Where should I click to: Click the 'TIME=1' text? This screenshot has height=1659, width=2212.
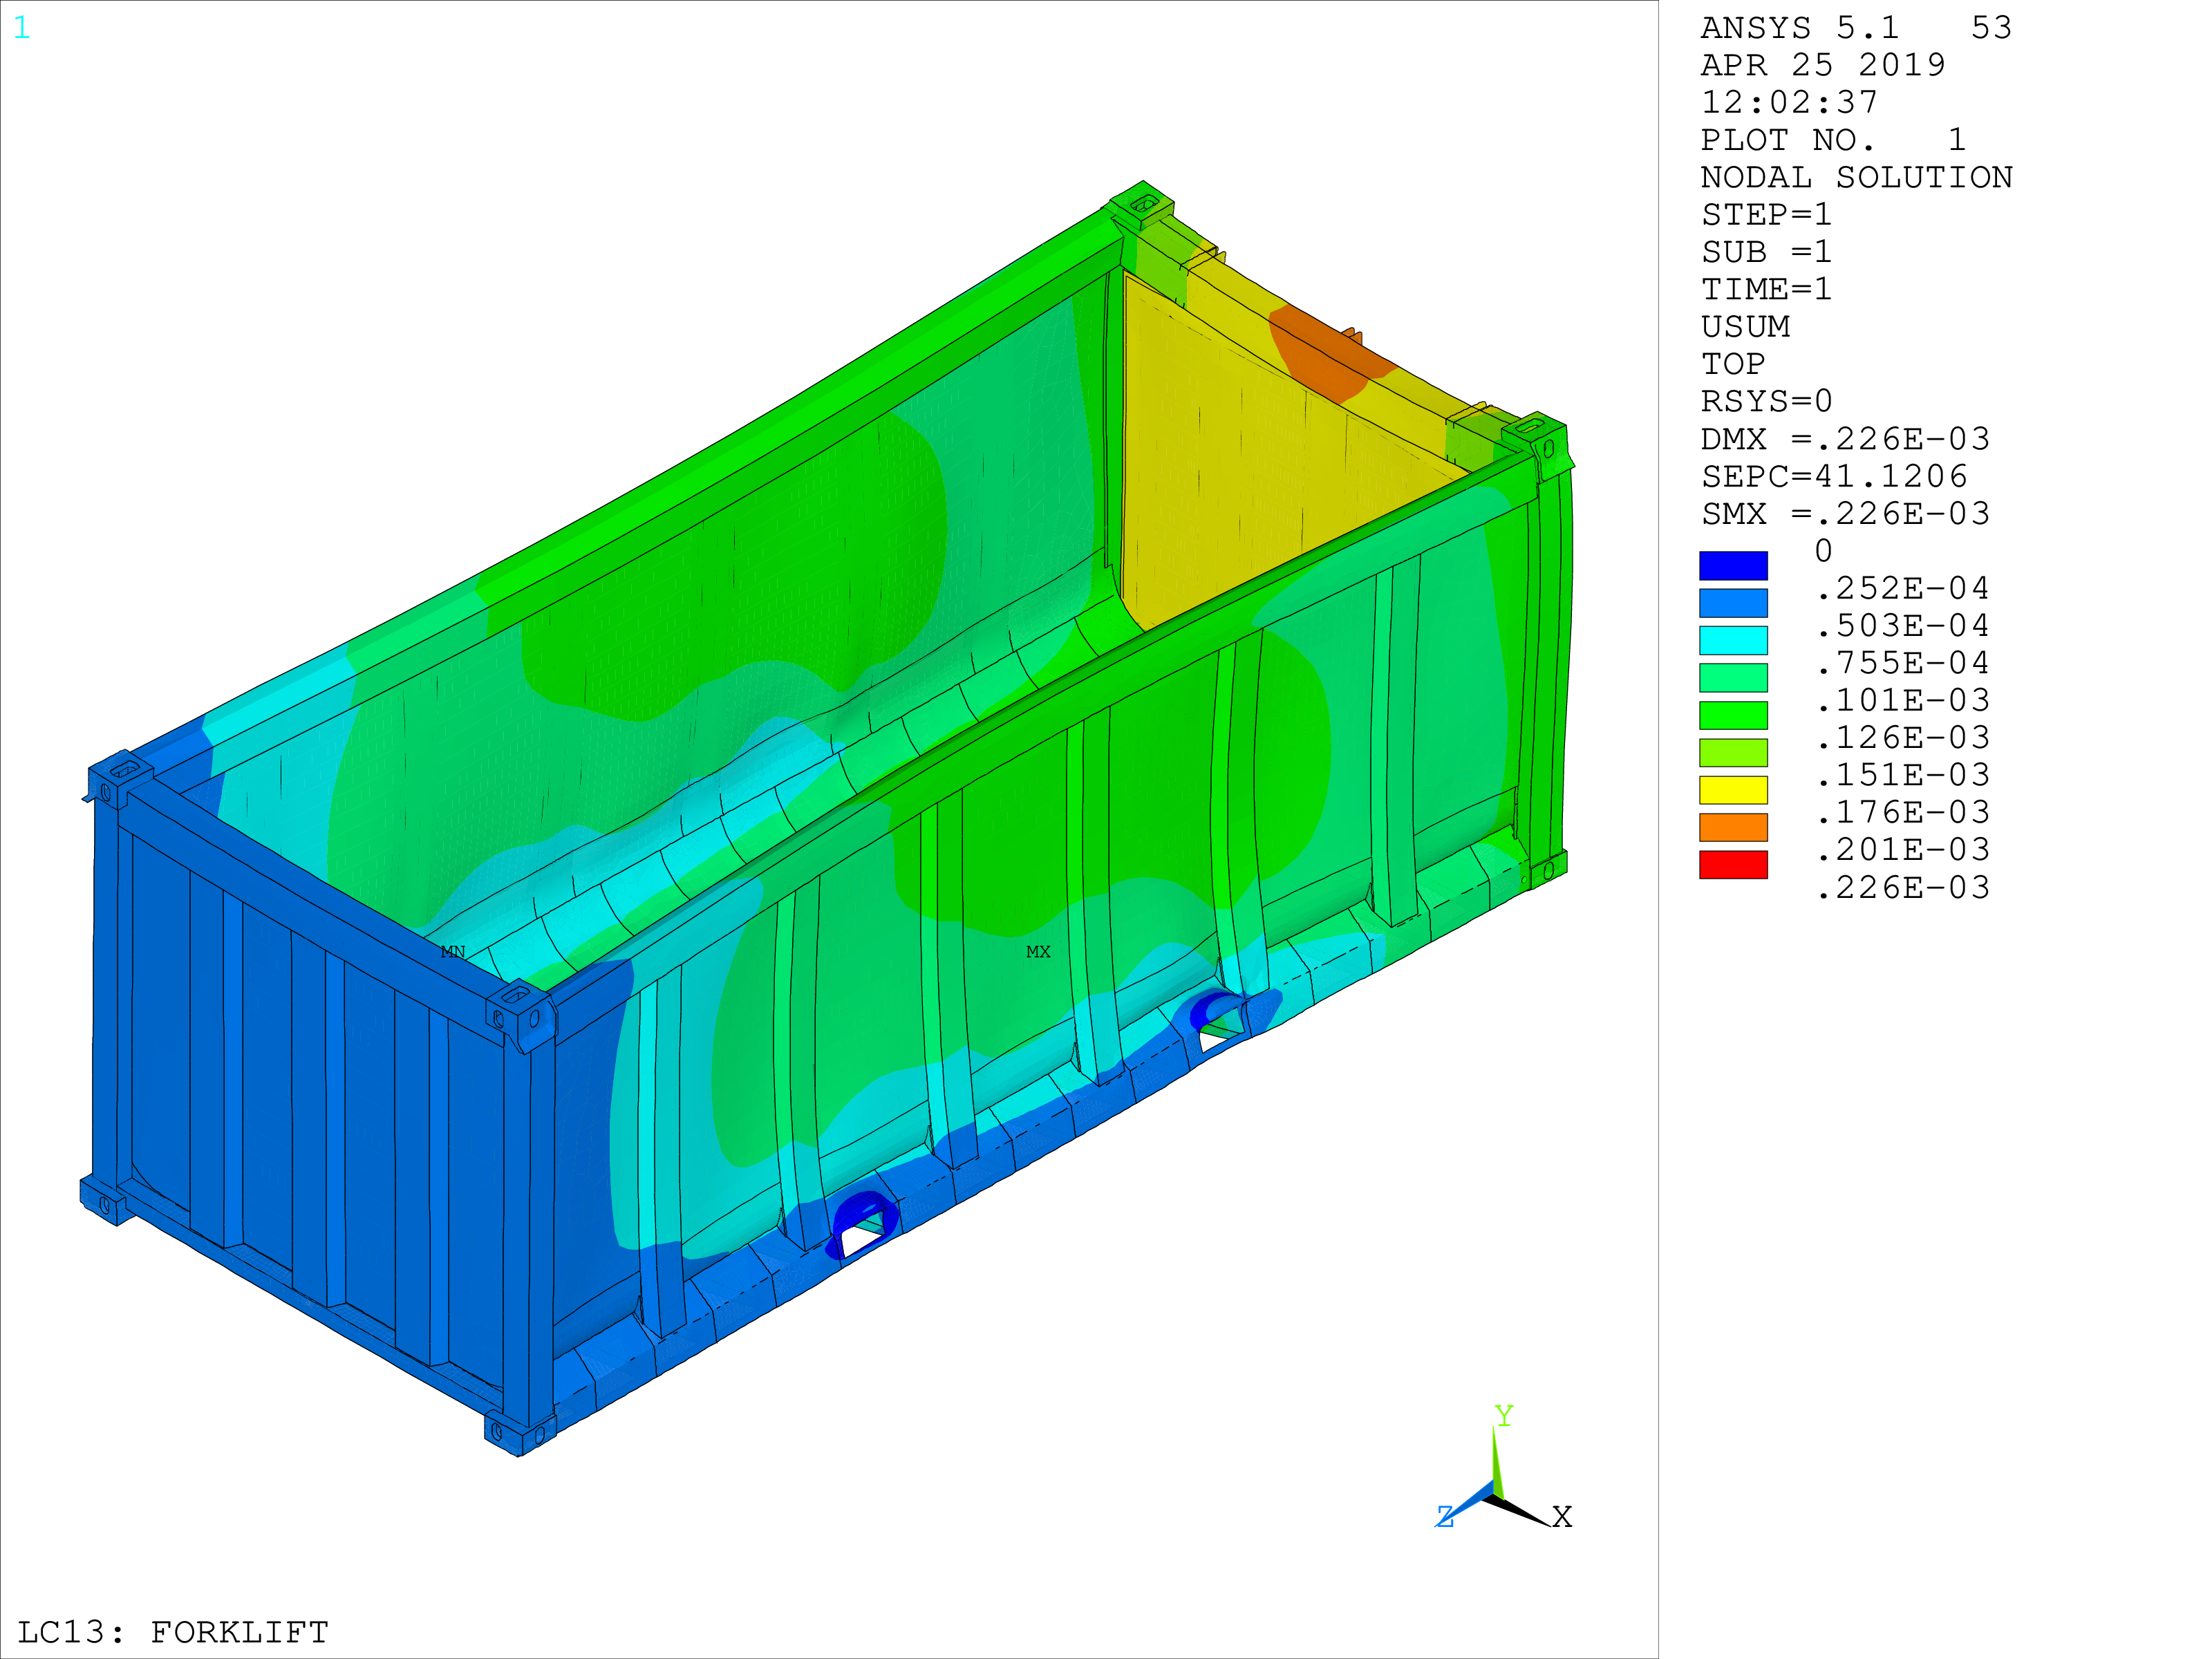click(x=1767, y=289)
